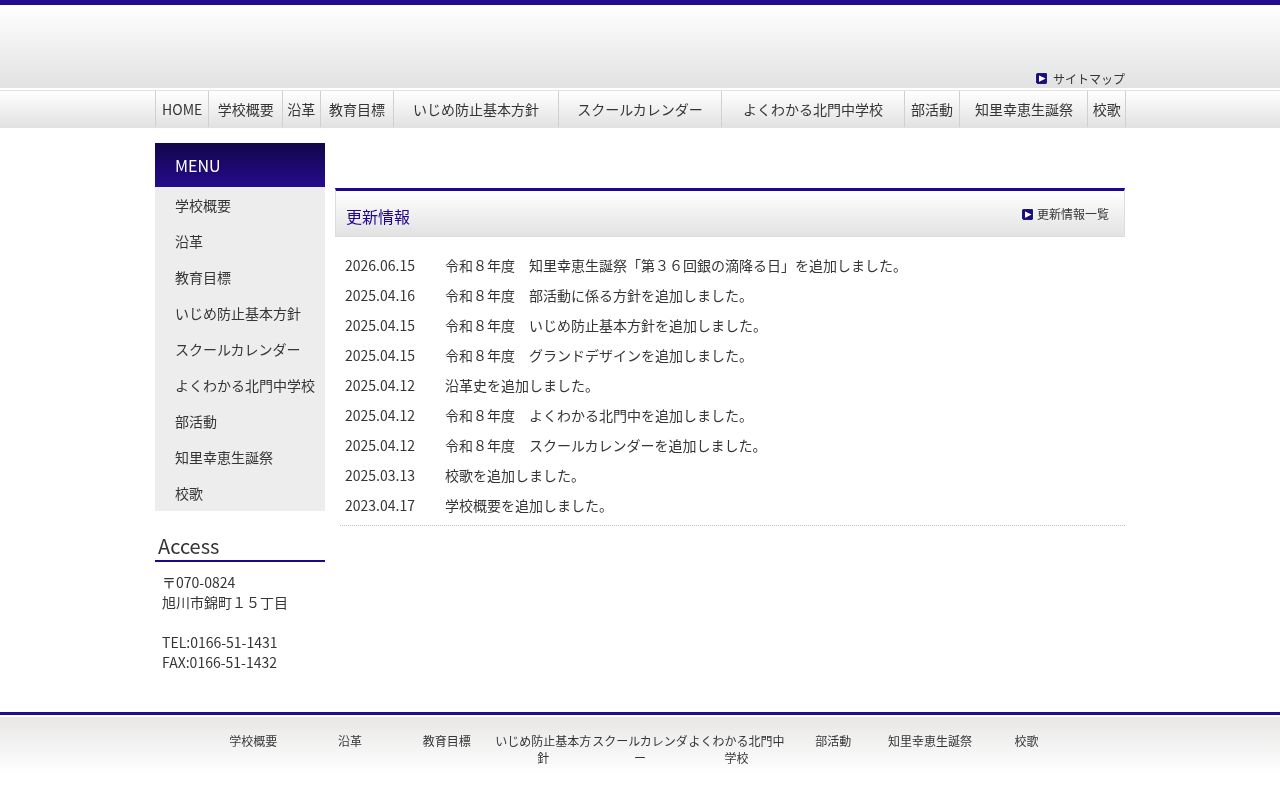Image resolution: width=1280 pixels, height=800 pixels.
Task: Open 学校概要 in the MENU sidebar
Action: [240, 206]
